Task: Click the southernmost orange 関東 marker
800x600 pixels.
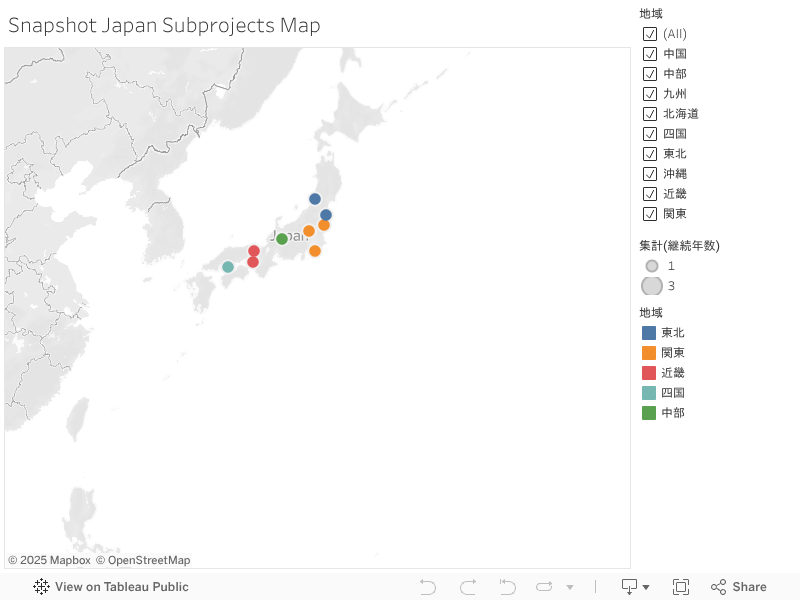Action: pos(315,251)
